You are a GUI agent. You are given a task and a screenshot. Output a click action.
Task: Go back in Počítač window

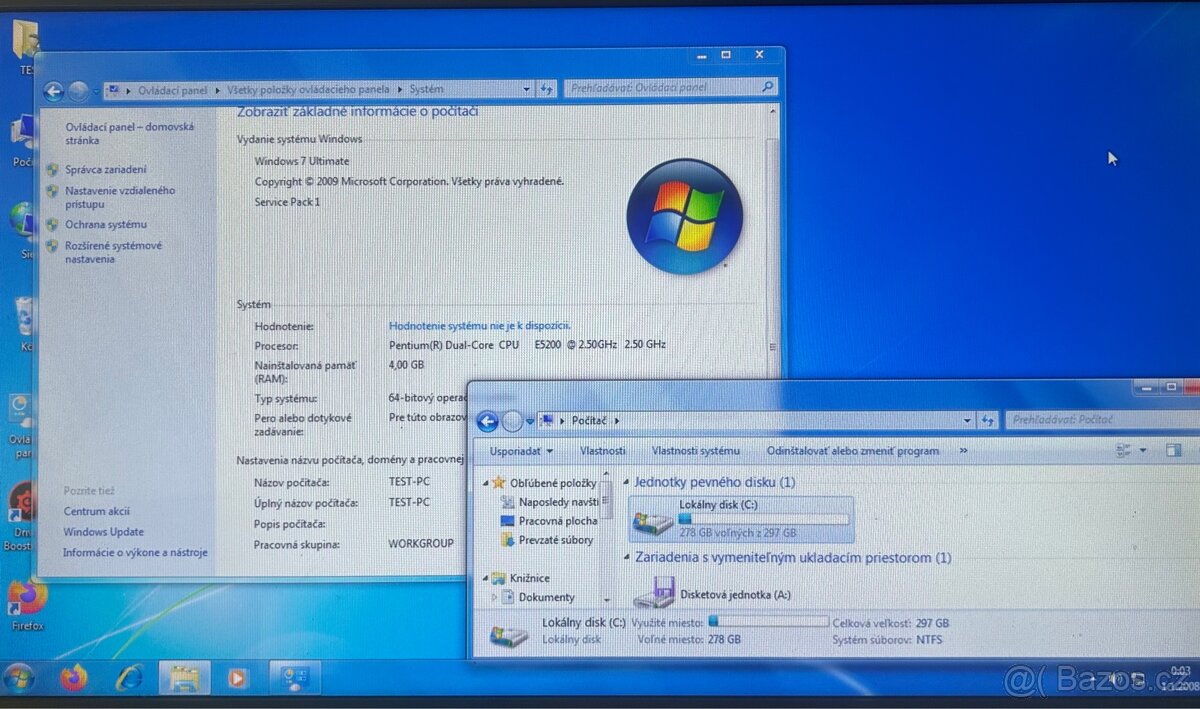tap(487, 422)
